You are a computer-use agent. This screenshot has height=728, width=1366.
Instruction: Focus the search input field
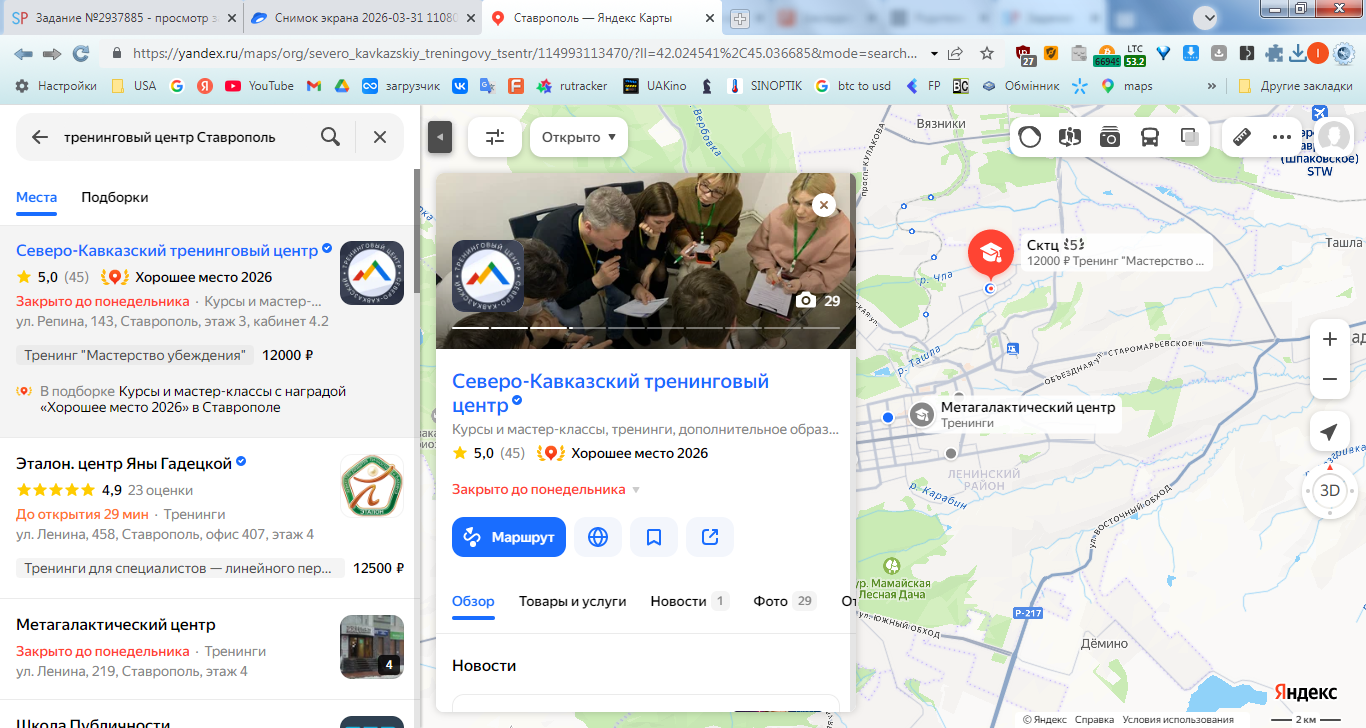185,137
